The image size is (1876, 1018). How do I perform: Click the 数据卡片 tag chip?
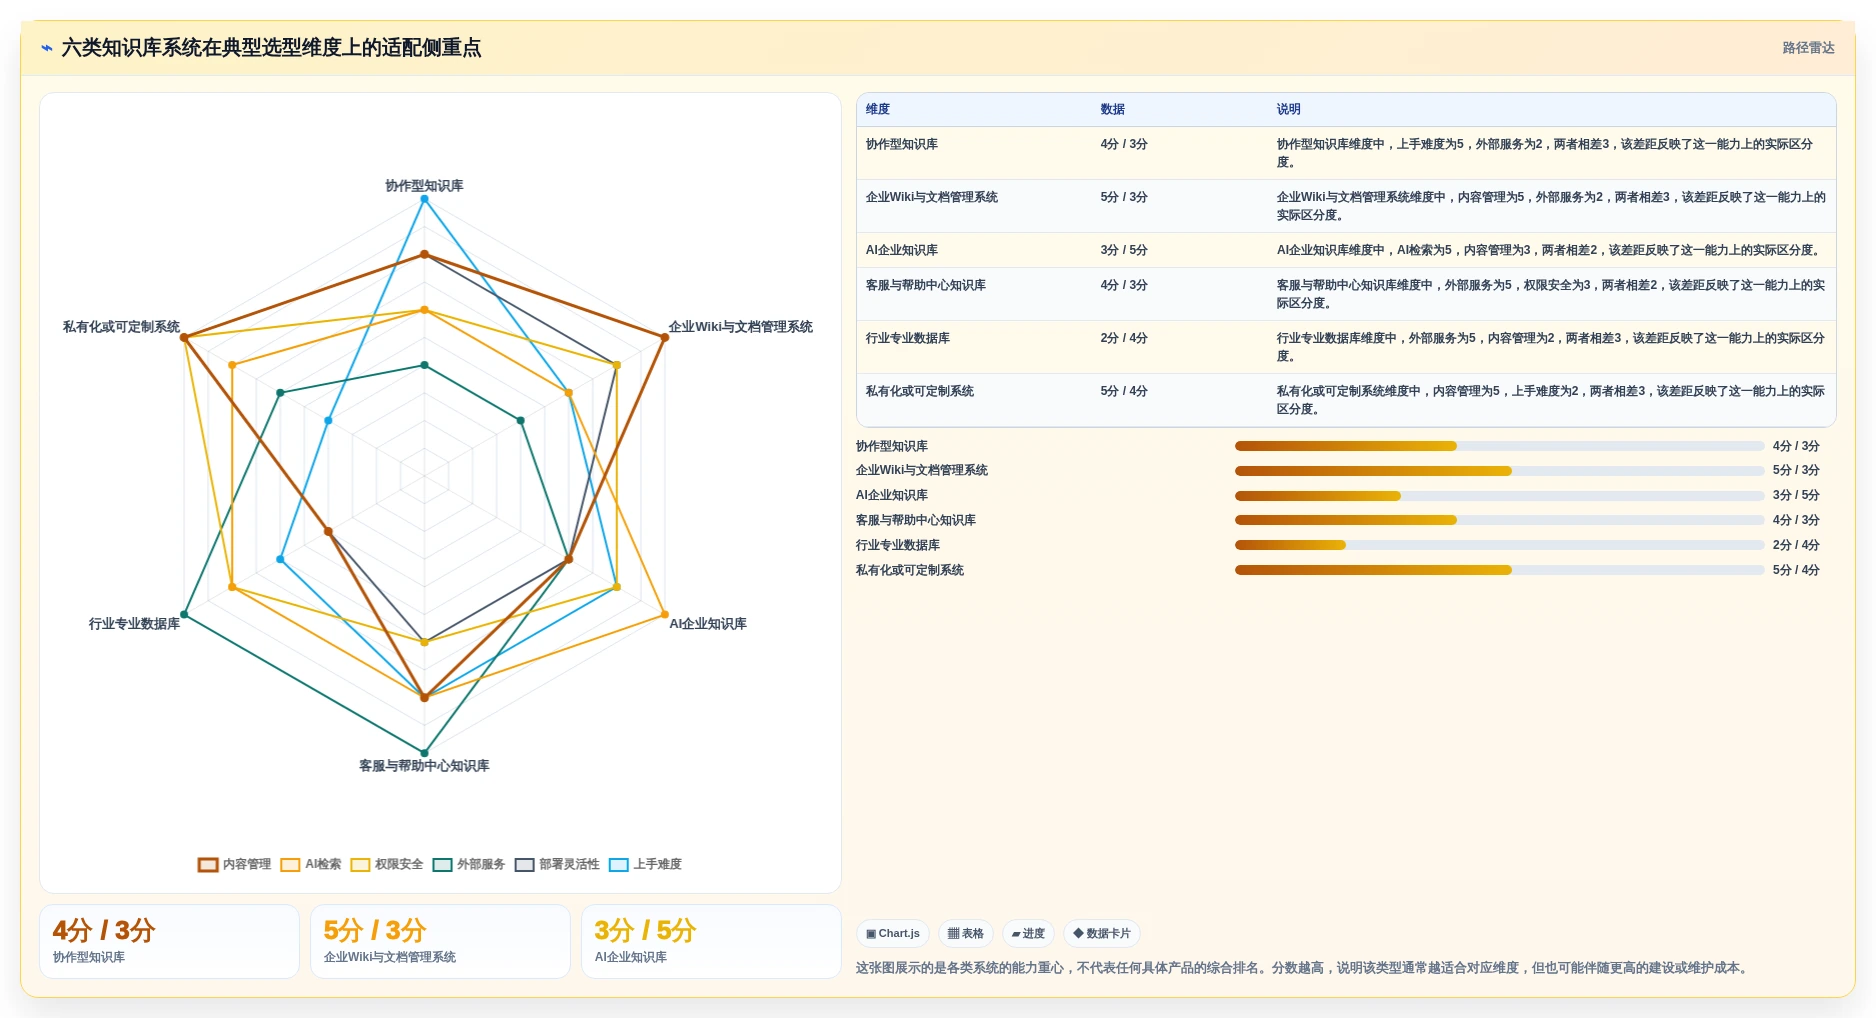(1102, 933)
